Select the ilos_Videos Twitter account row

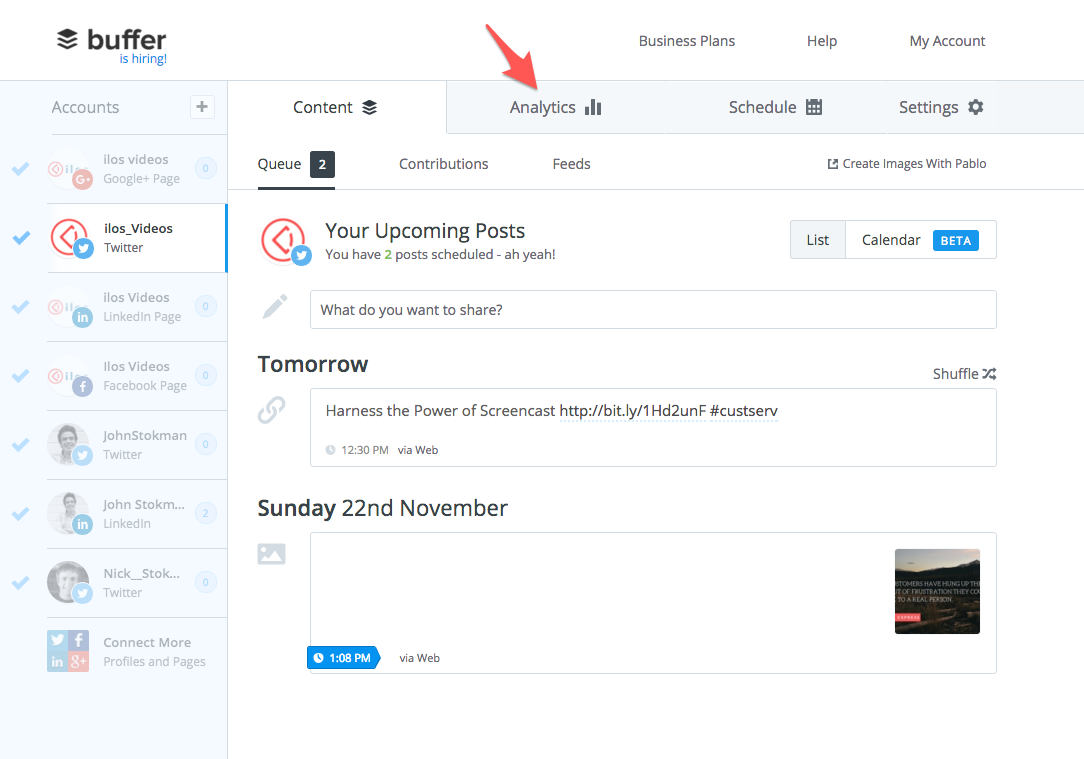pos(137,238)
